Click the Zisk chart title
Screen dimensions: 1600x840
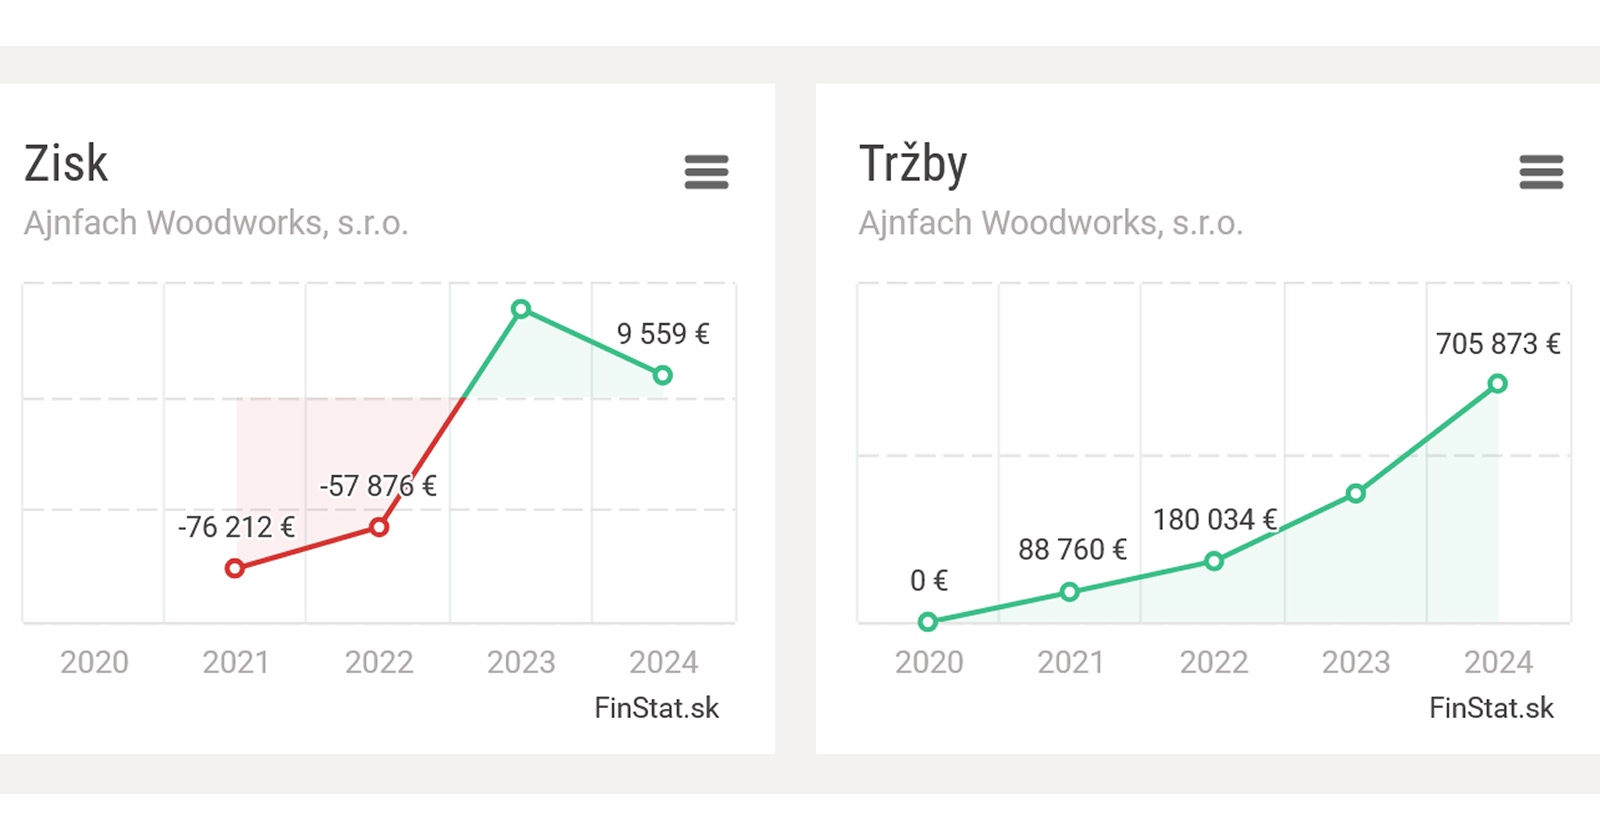(66, 164)
